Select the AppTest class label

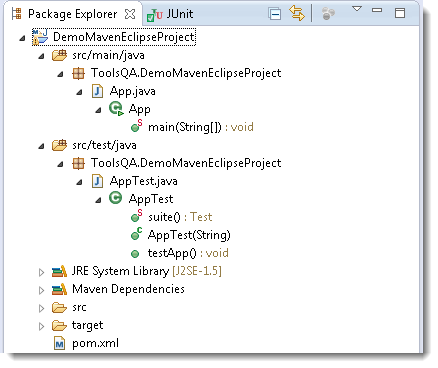tap(151, 200)
